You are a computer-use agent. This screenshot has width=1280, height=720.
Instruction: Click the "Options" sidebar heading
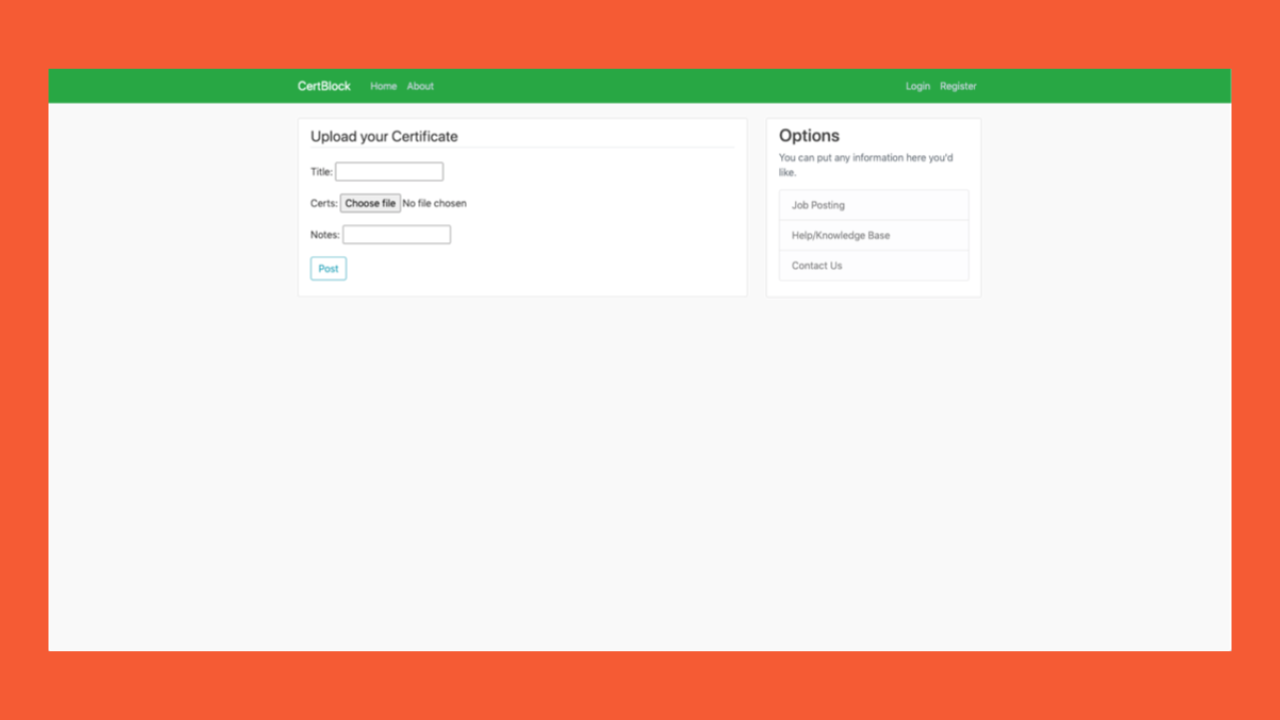coord(809,136)
